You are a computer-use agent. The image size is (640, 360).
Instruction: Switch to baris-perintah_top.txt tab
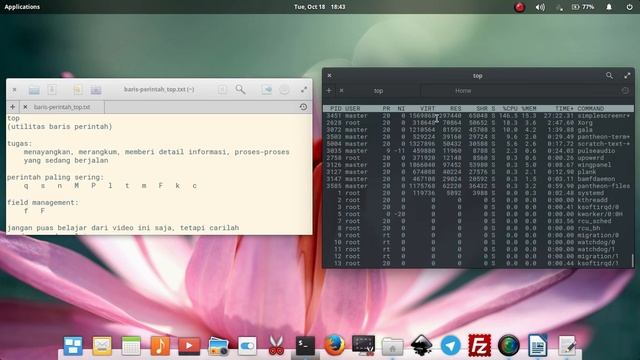(x=62, y=107)
